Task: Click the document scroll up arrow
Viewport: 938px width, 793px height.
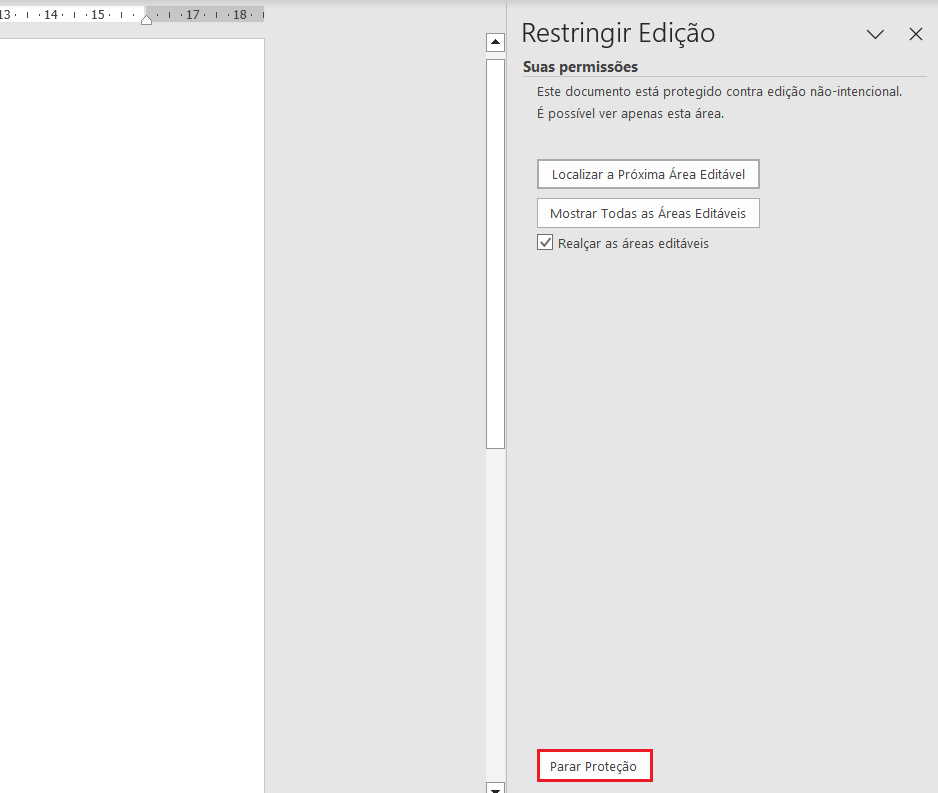Action: [495, 42]
